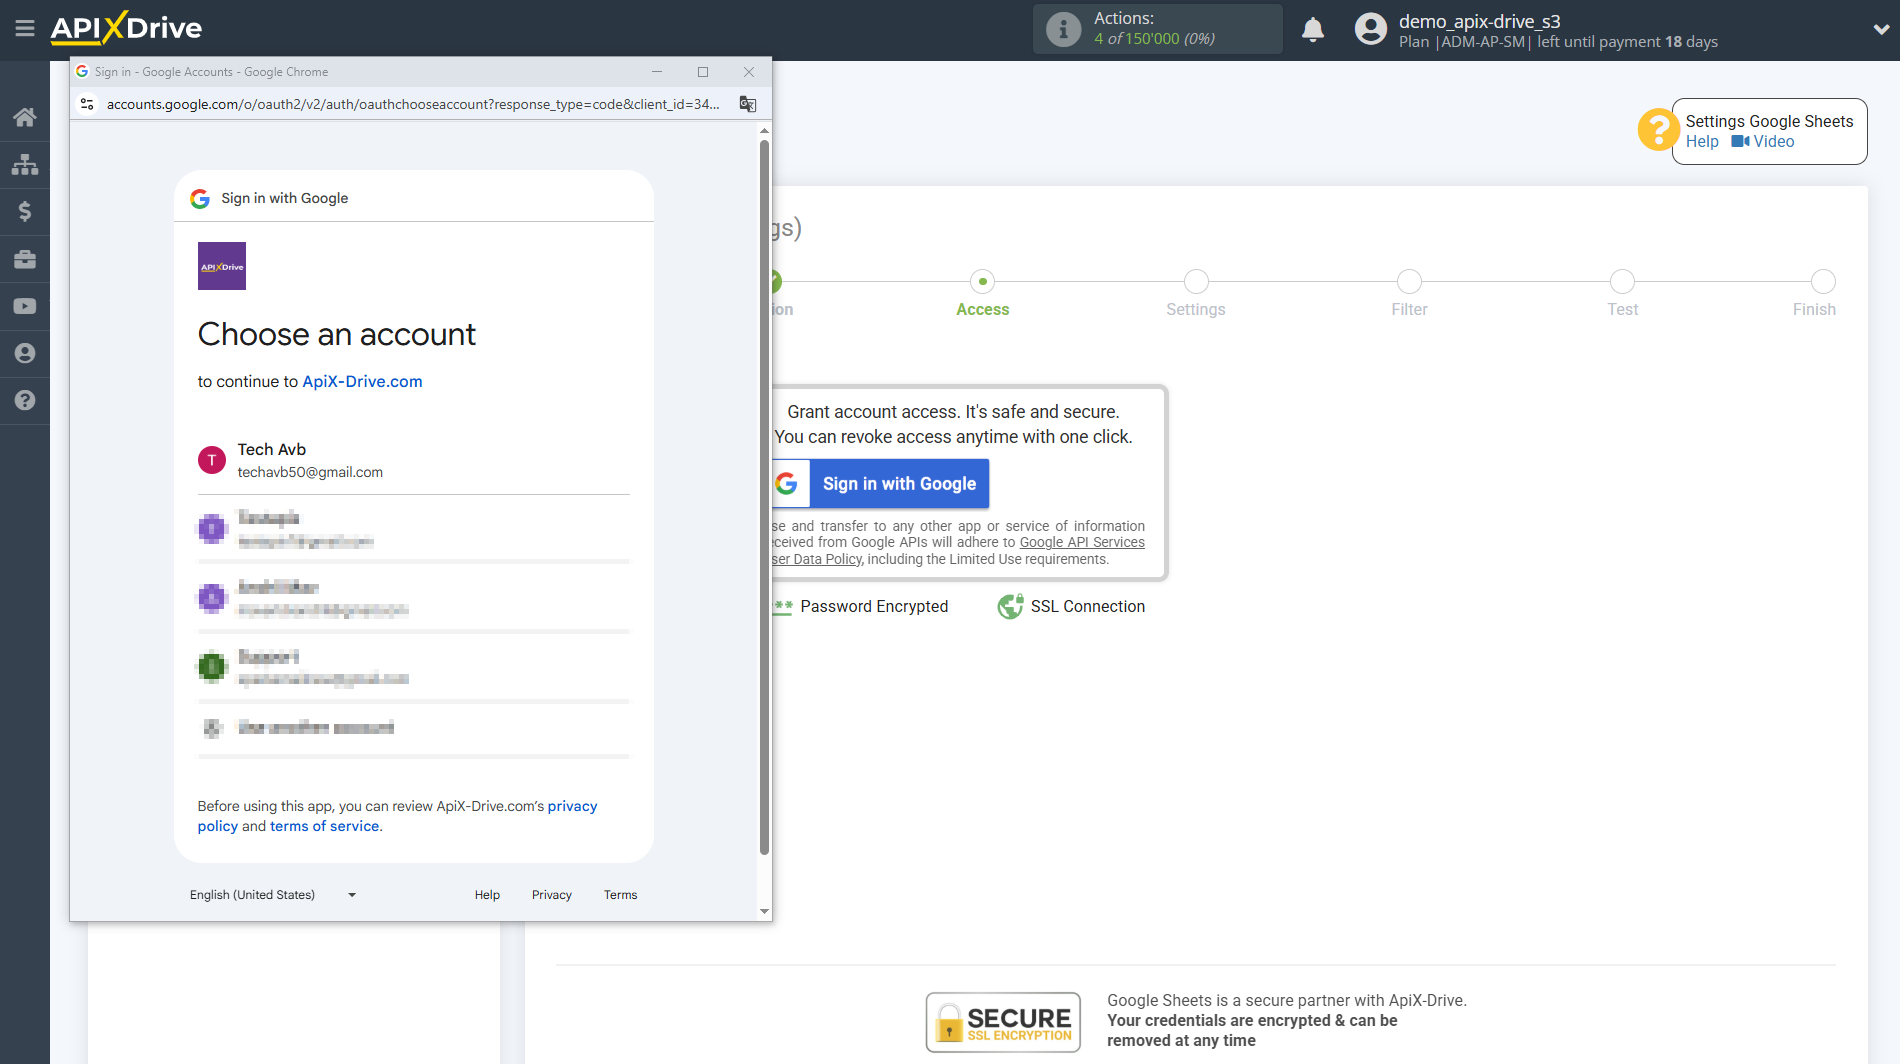Click the popup vertical scrollbar
The height and width of the screenshot is (1064, 1900).
click(764, 498)
